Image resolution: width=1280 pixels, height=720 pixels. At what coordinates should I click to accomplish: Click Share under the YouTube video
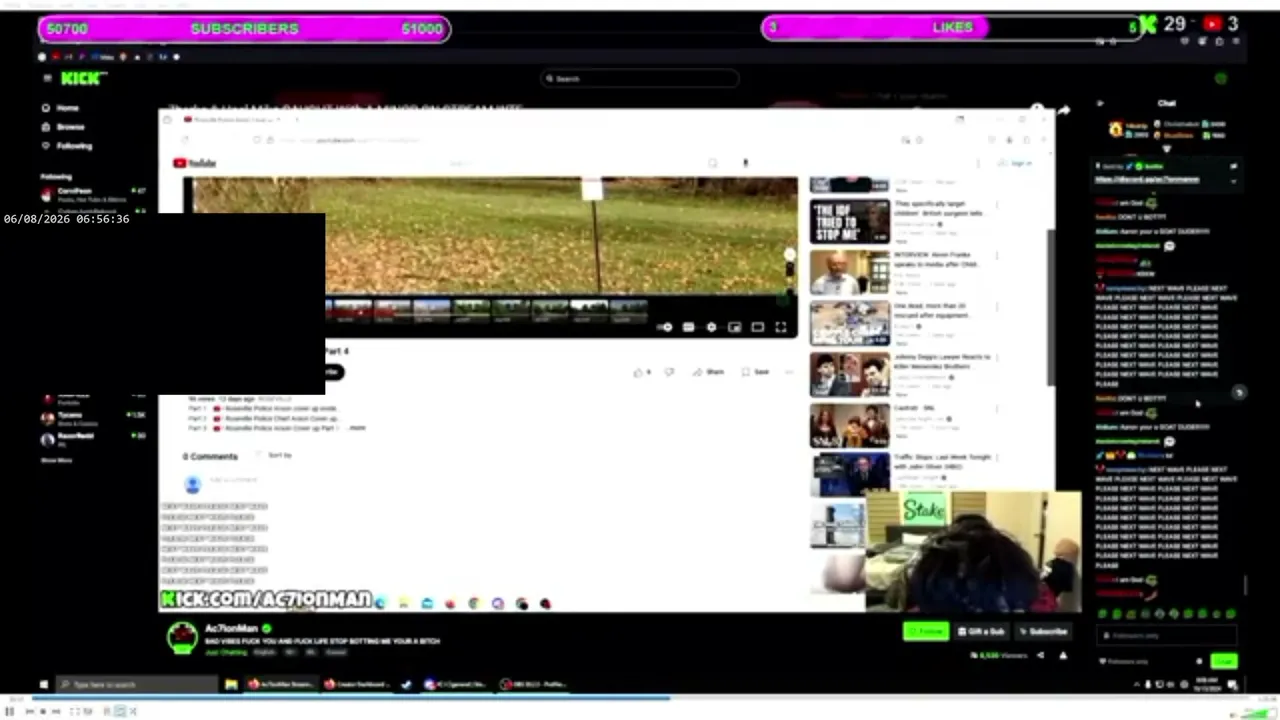(x=709, y=372)
